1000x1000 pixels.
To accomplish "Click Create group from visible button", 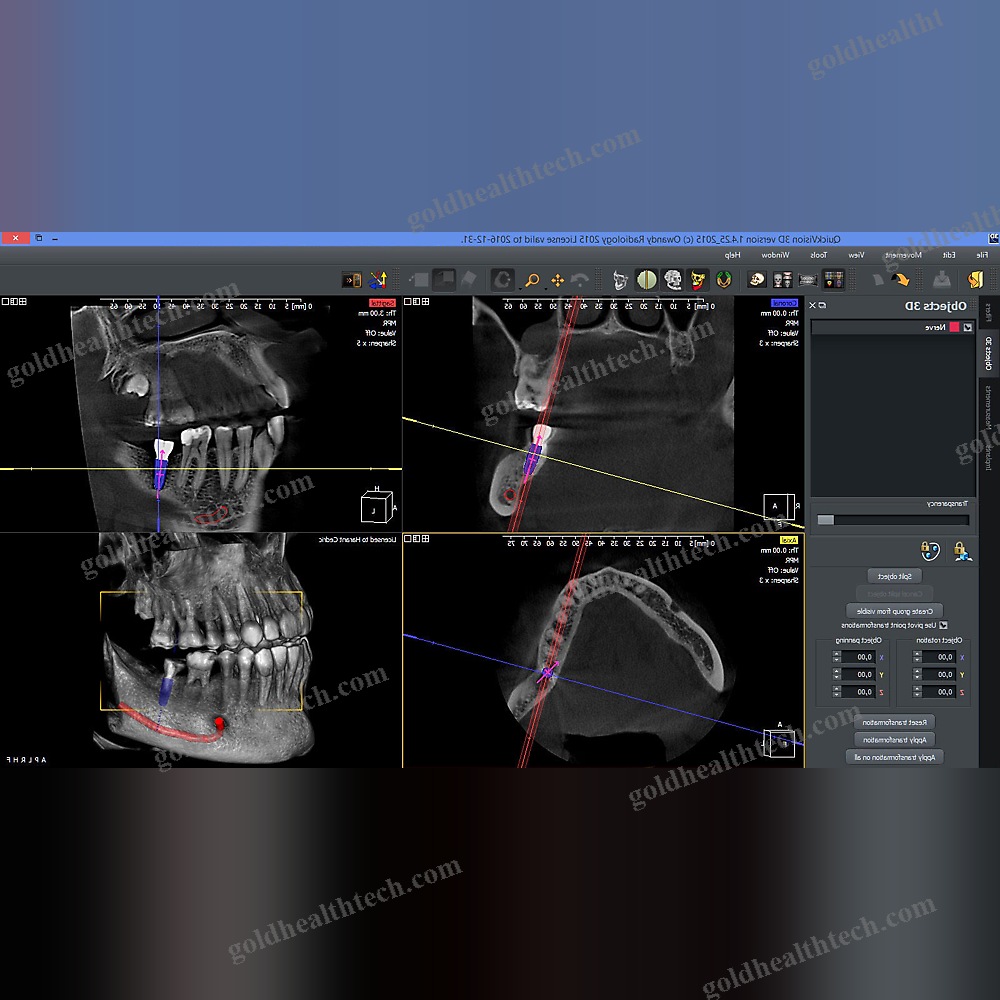I will coord(895,611).
